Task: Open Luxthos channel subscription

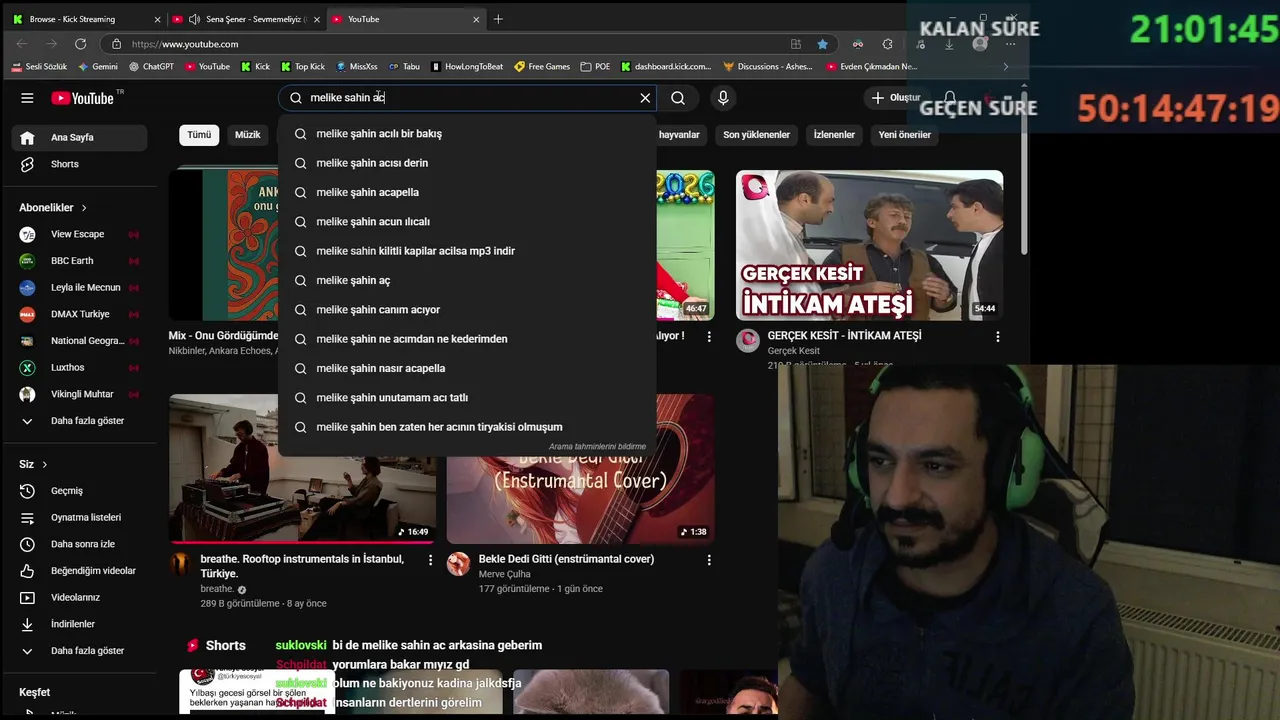Action: click(80, 367)
